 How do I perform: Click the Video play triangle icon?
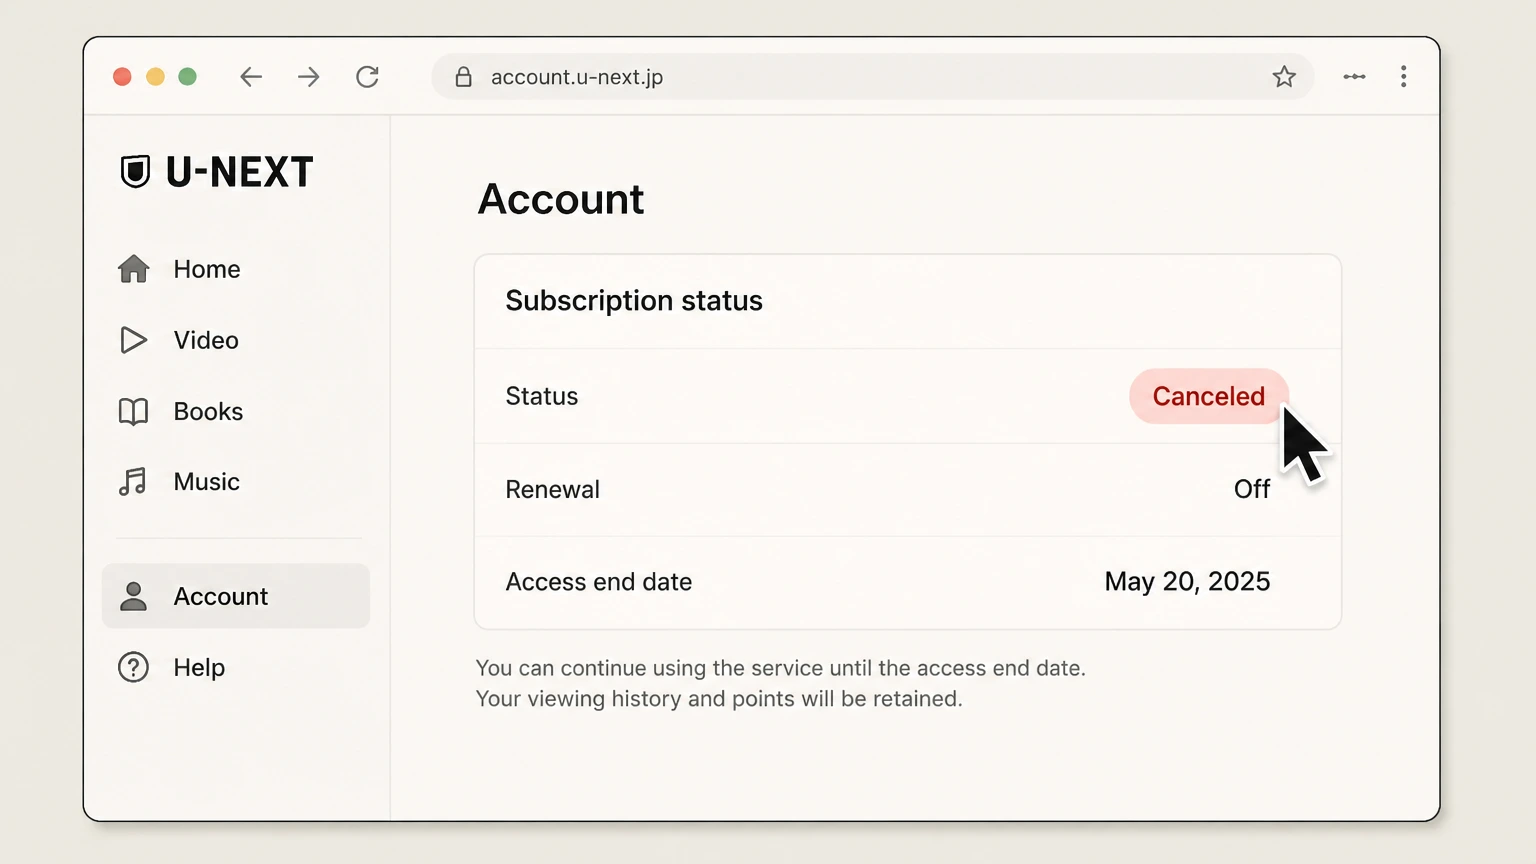133,340
